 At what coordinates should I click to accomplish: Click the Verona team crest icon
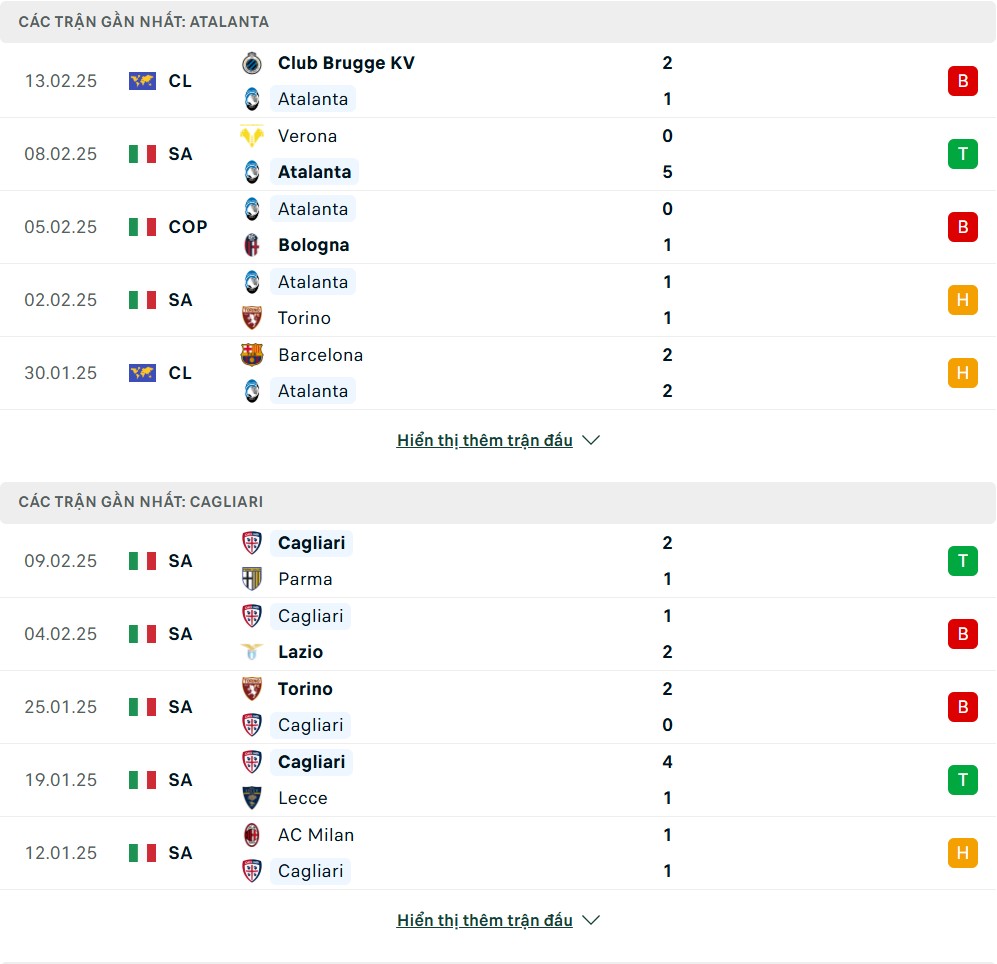pos(252,135)
